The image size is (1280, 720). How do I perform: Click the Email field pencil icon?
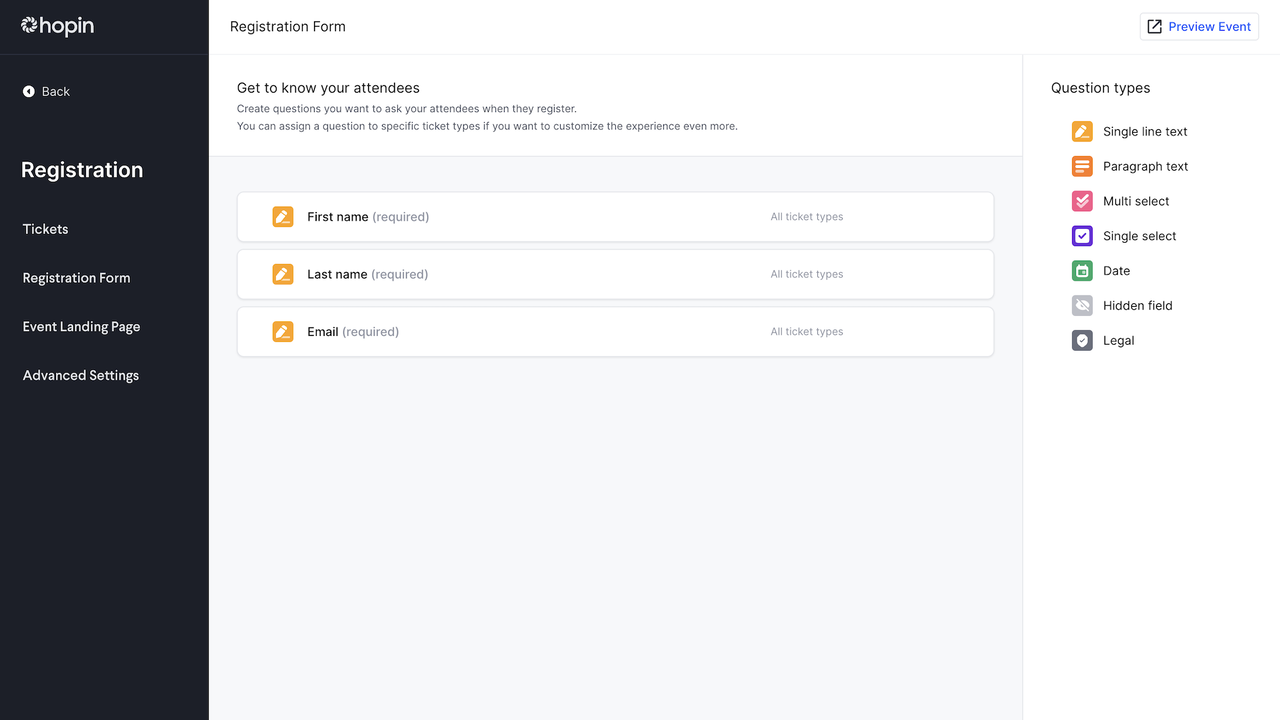pyautogui.click(x=283, y=332)
